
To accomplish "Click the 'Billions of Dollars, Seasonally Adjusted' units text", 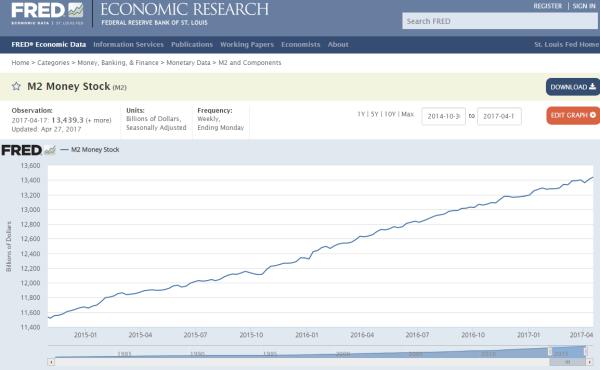I will (156, 123).
